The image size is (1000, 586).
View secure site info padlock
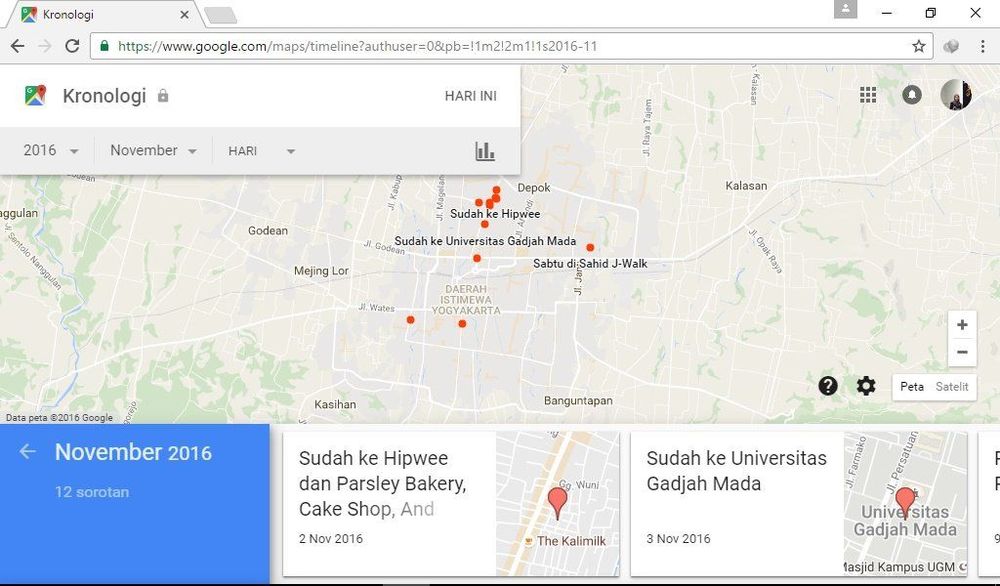[105, 46]
